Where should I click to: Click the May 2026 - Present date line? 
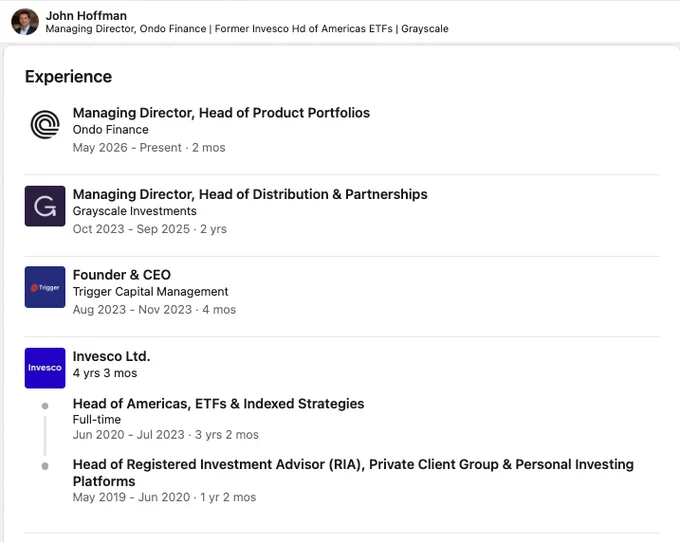pyautogui.click(x=149, y=148)
